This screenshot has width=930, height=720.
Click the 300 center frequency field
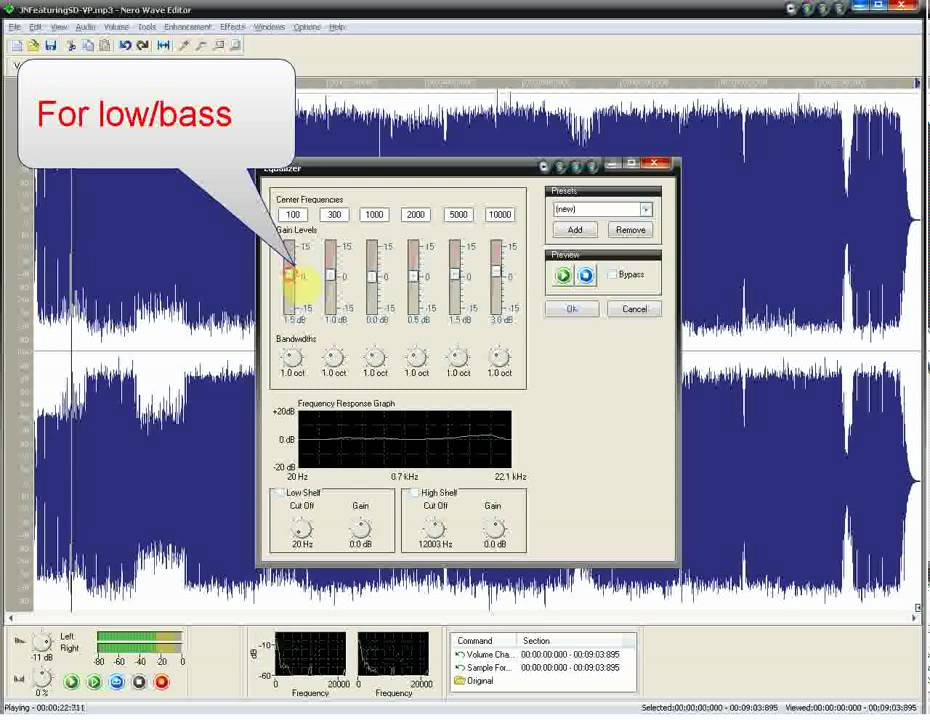(x=335, y=215)
